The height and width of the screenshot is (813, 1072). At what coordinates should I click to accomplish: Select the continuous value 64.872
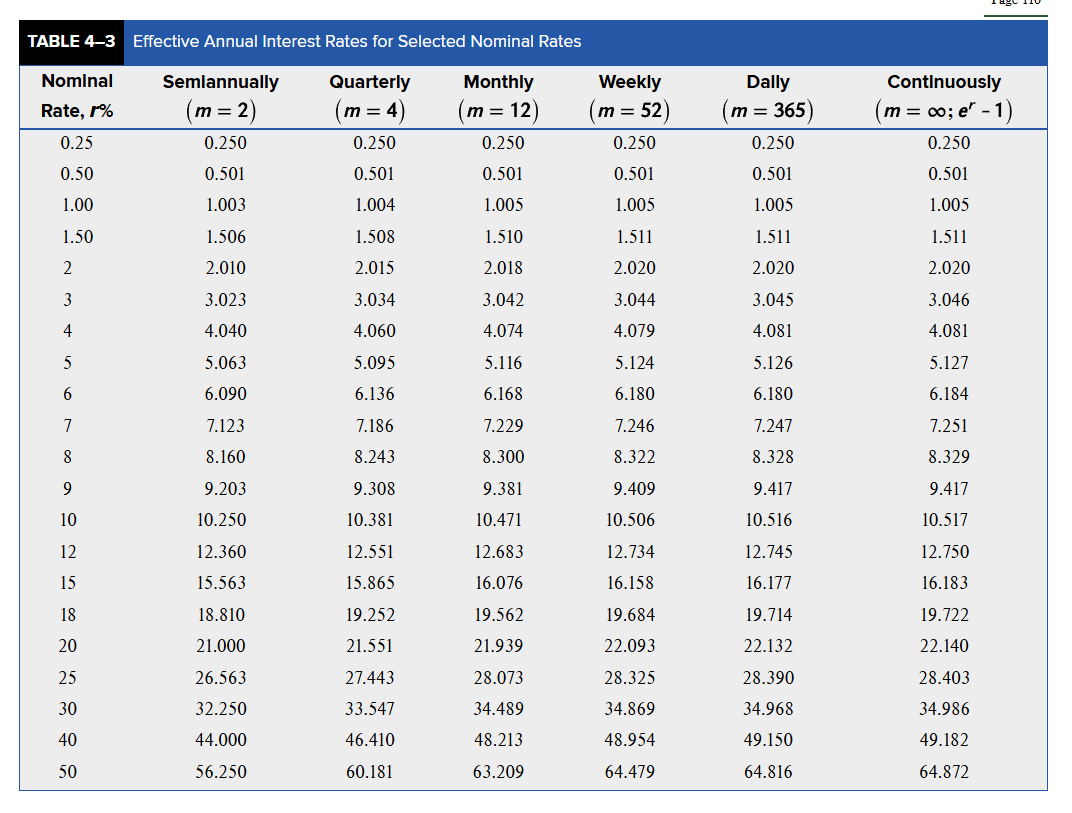point(944,772)
